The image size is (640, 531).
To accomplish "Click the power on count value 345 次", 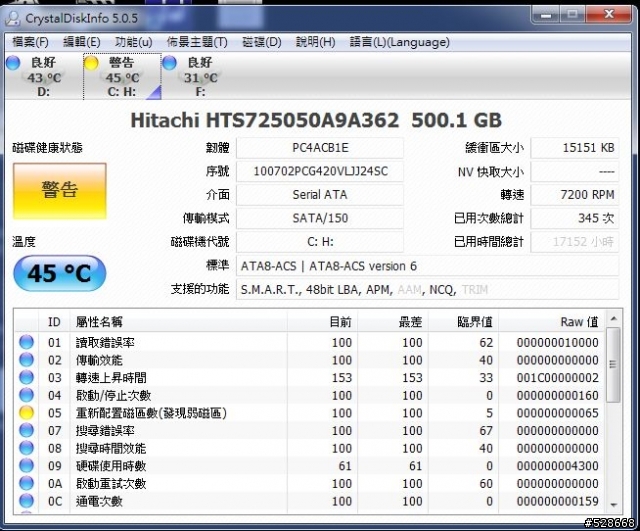I will pos(575,218).
